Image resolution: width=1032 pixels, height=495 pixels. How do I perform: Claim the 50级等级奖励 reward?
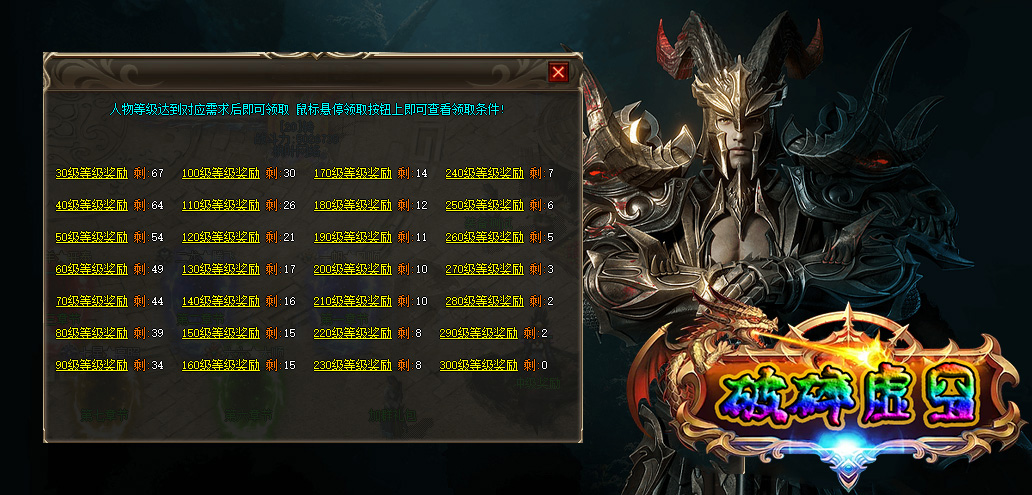pyautogui.click(x=91, y=238)
